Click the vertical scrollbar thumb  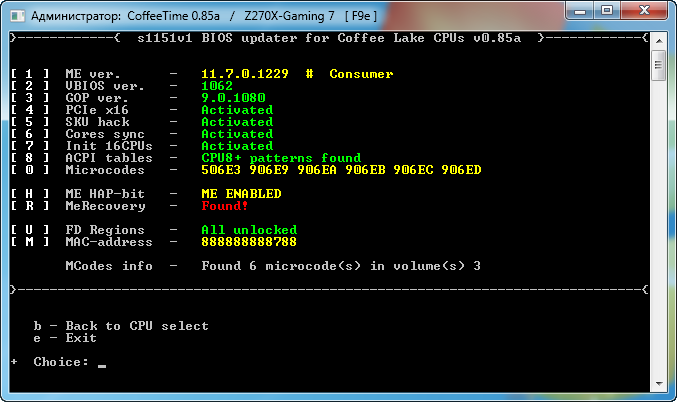(659, 65)
